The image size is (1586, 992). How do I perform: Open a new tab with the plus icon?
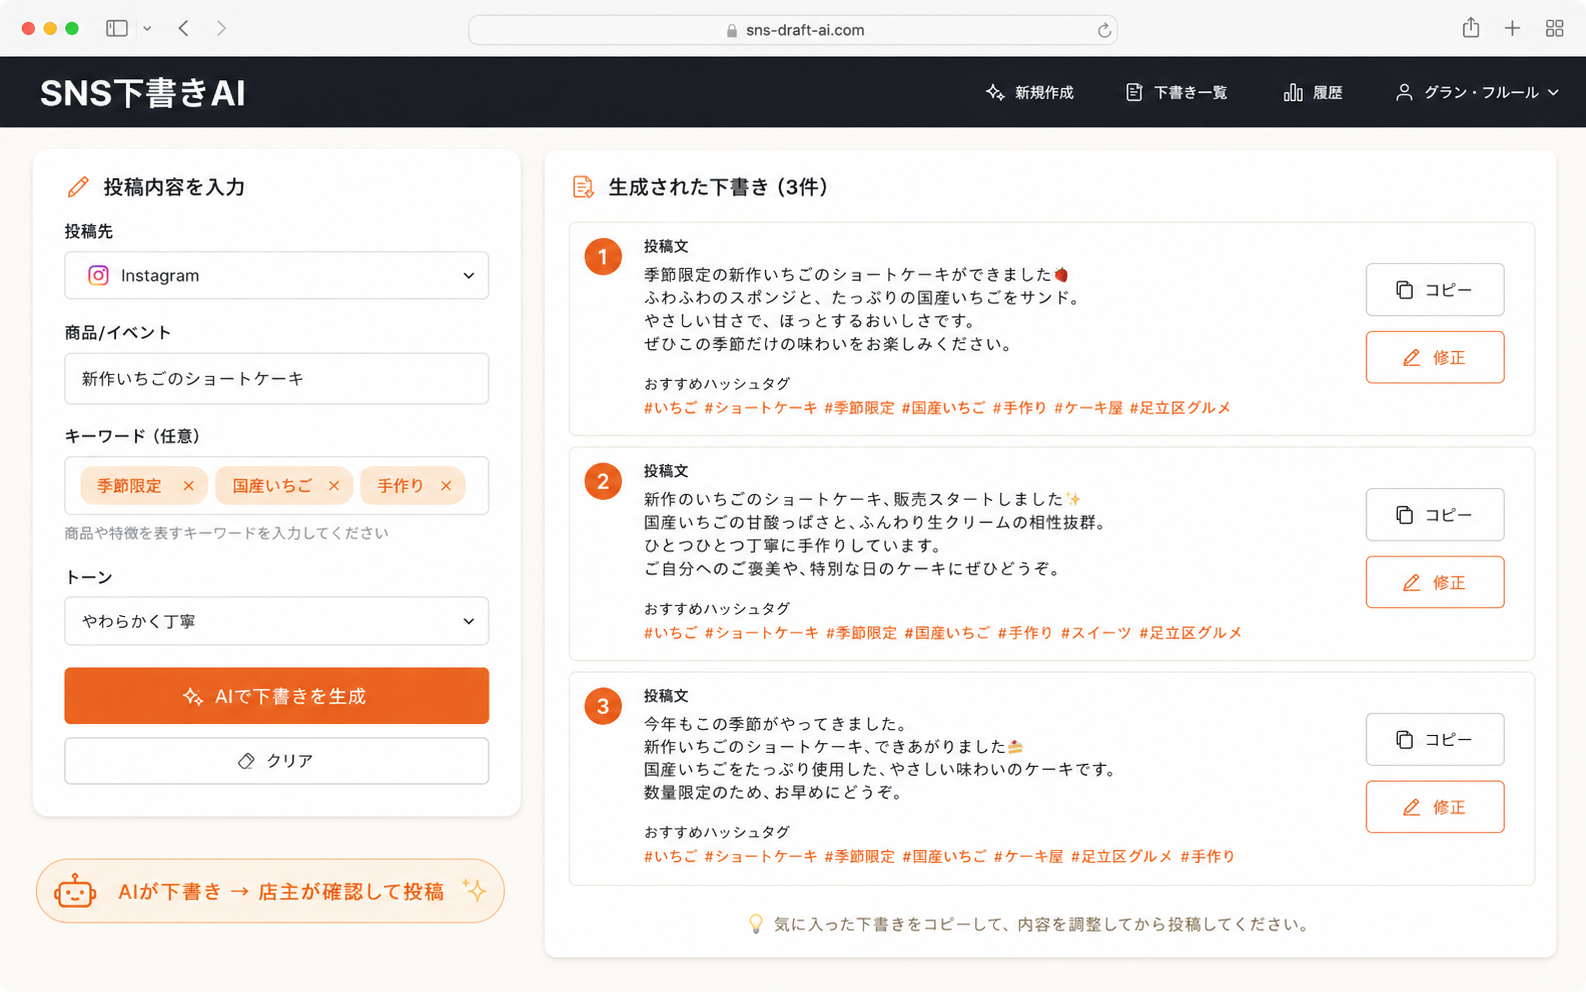(x=1512, y=29)
